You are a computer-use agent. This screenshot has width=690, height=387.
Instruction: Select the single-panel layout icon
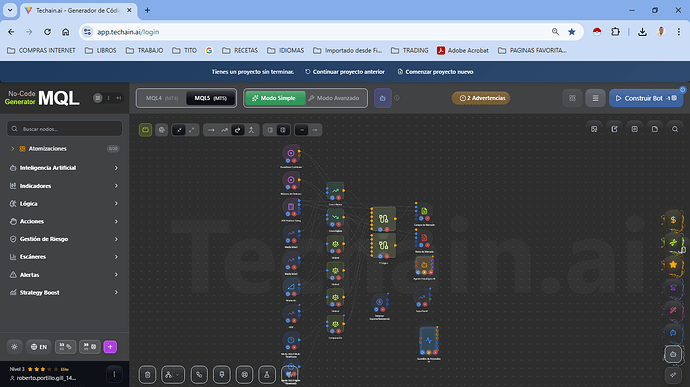[x=270, y=130]
